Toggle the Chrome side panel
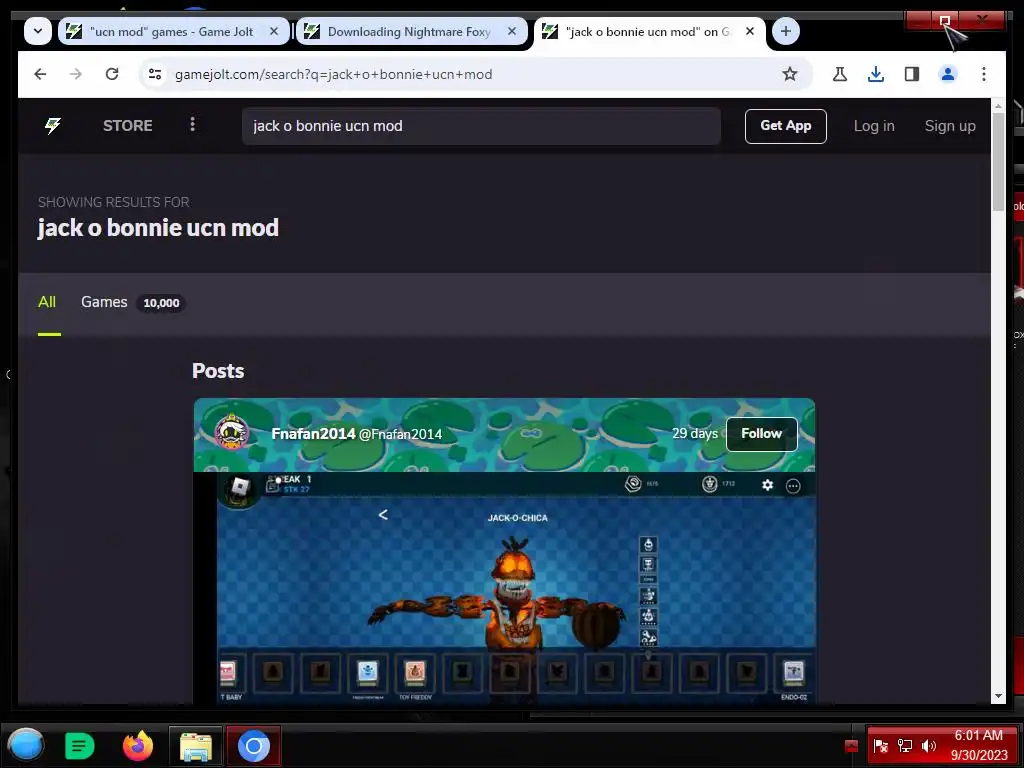The height and width of the screenshot is (768, 1024). (x=912, y=74)
